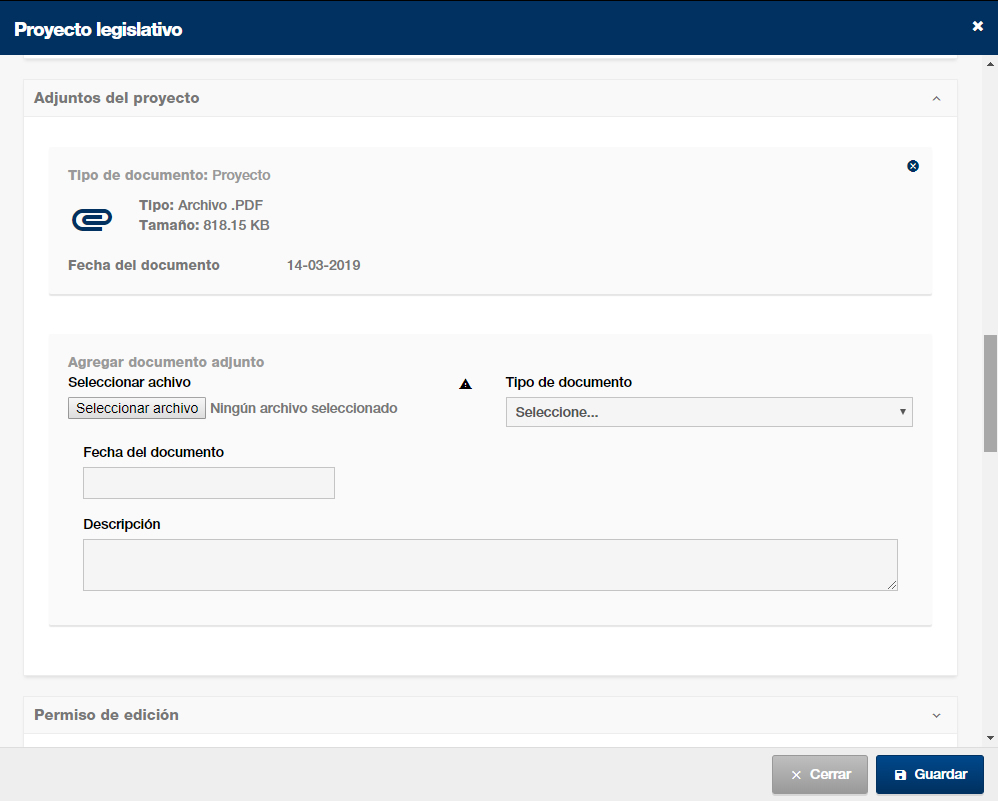Click the Tamaño: 818.15 KB text
This screenshot has height=801, width=998.
pos(204,225)
